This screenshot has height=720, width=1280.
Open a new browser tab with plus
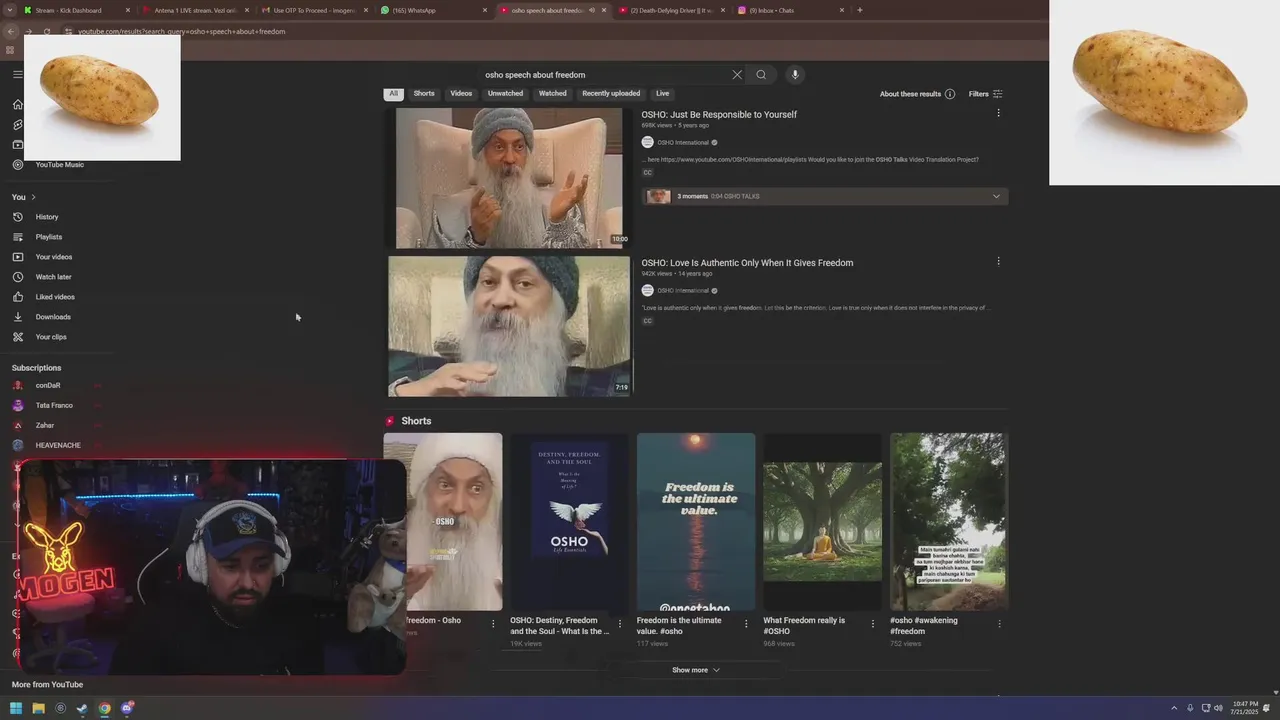[860, 10]
